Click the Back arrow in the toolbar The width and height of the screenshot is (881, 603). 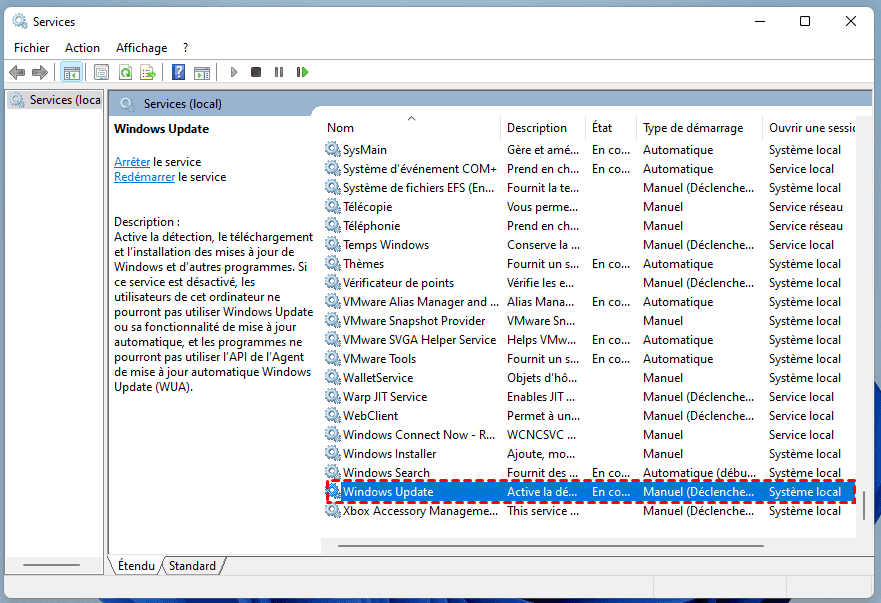click(x=17, y=72)
